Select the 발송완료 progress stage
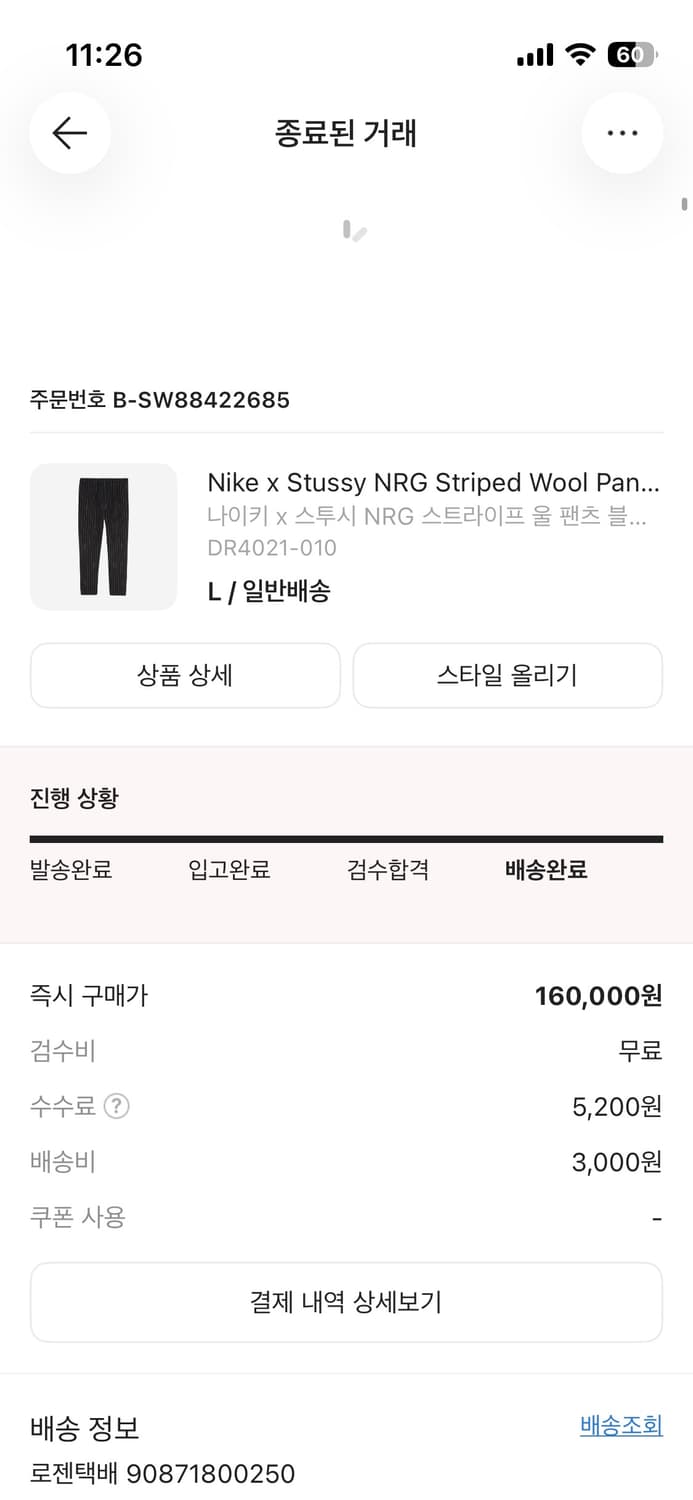693x1500 pixels. point(70,870)
